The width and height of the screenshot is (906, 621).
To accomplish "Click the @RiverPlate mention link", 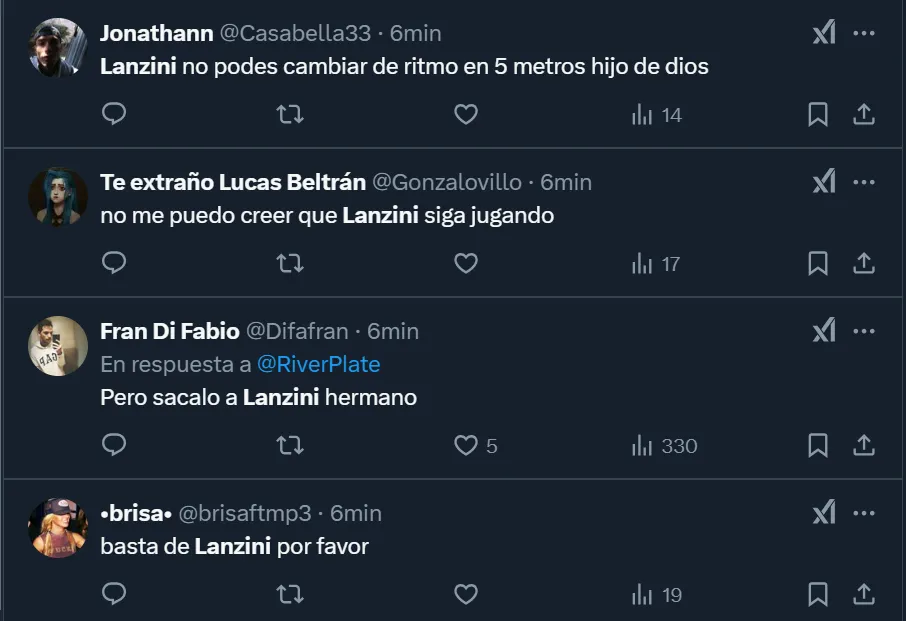I will [x=318, y=364].
